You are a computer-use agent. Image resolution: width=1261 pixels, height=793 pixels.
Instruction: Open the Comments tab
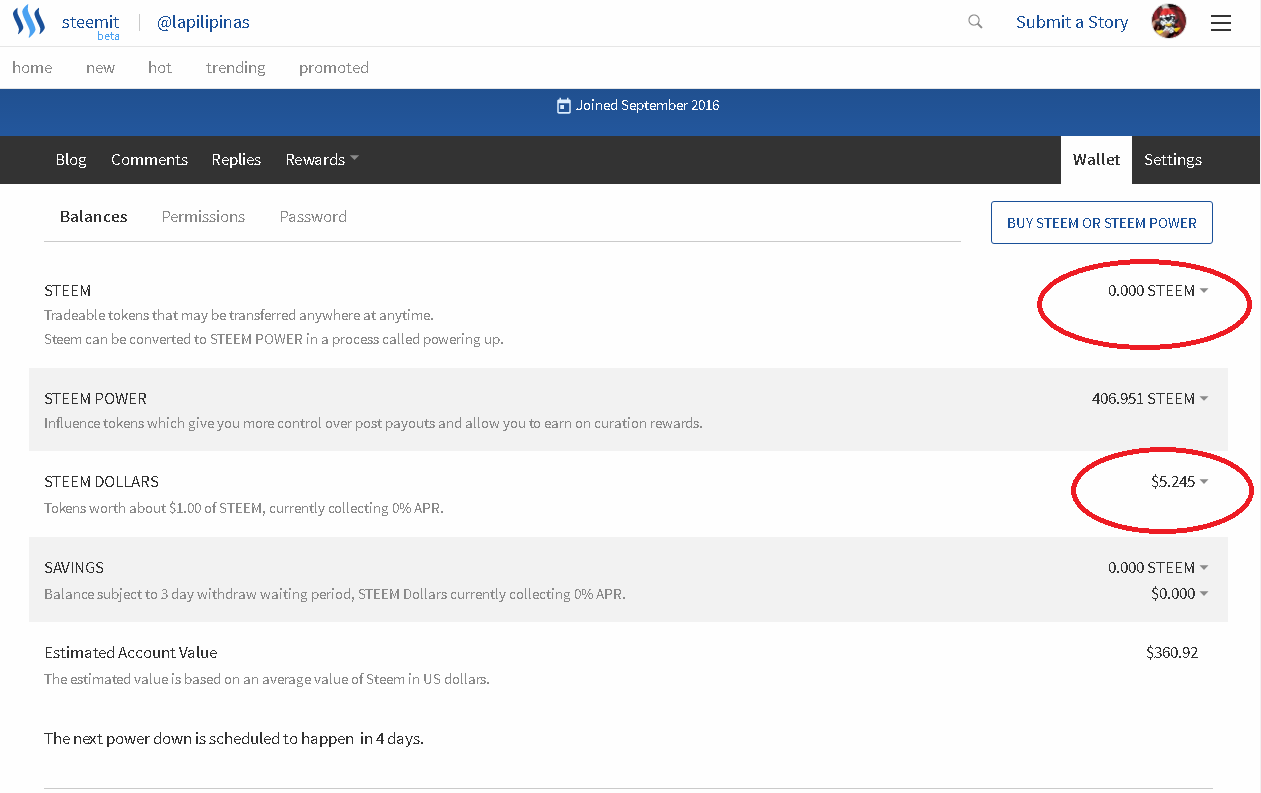[x=149, y=160]
